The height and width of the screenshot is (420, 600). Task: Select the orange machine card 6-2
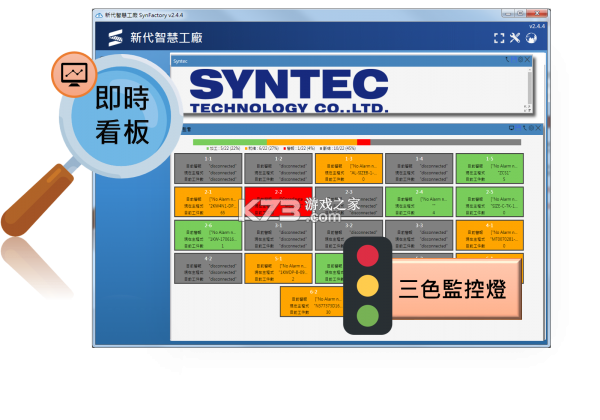click(312, 302)
